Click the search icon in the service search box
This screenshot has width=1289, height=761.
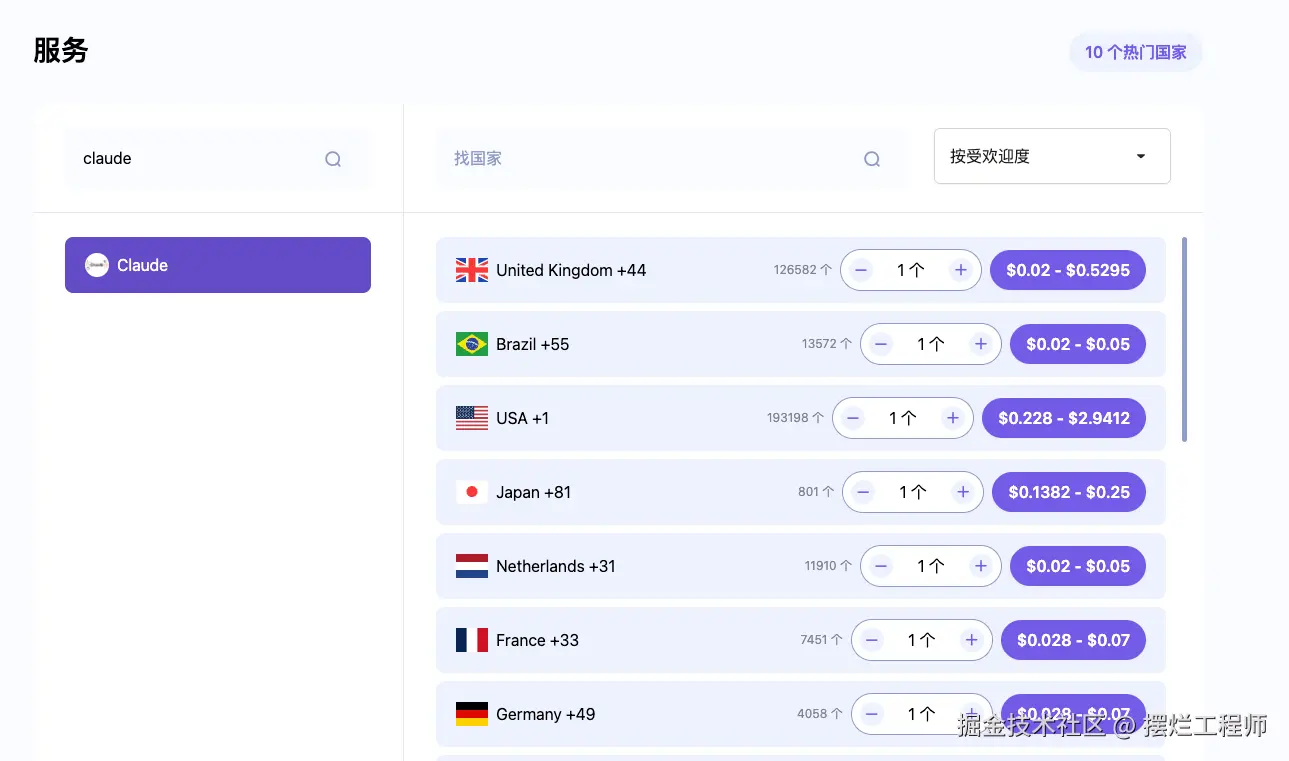coord(333,159)
